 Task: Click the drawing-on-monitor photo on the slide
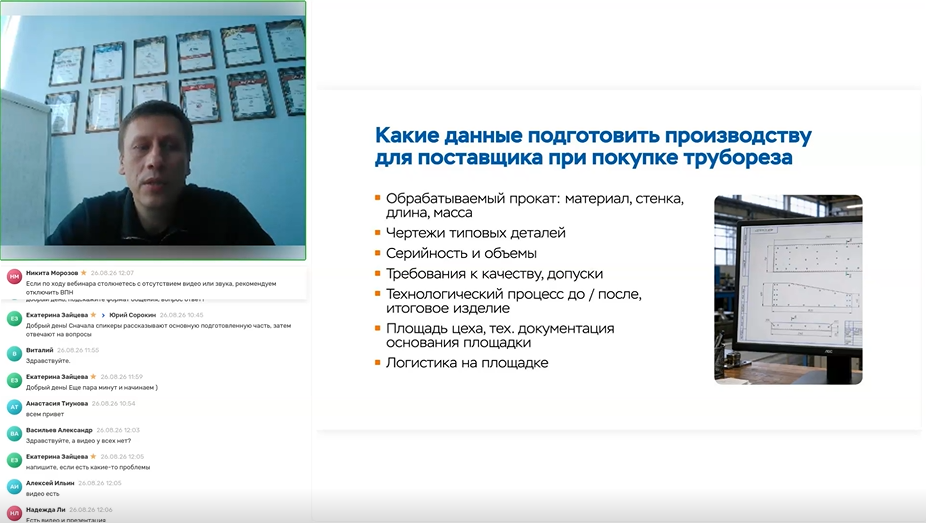pyautogui.click(x=788, y=290)
